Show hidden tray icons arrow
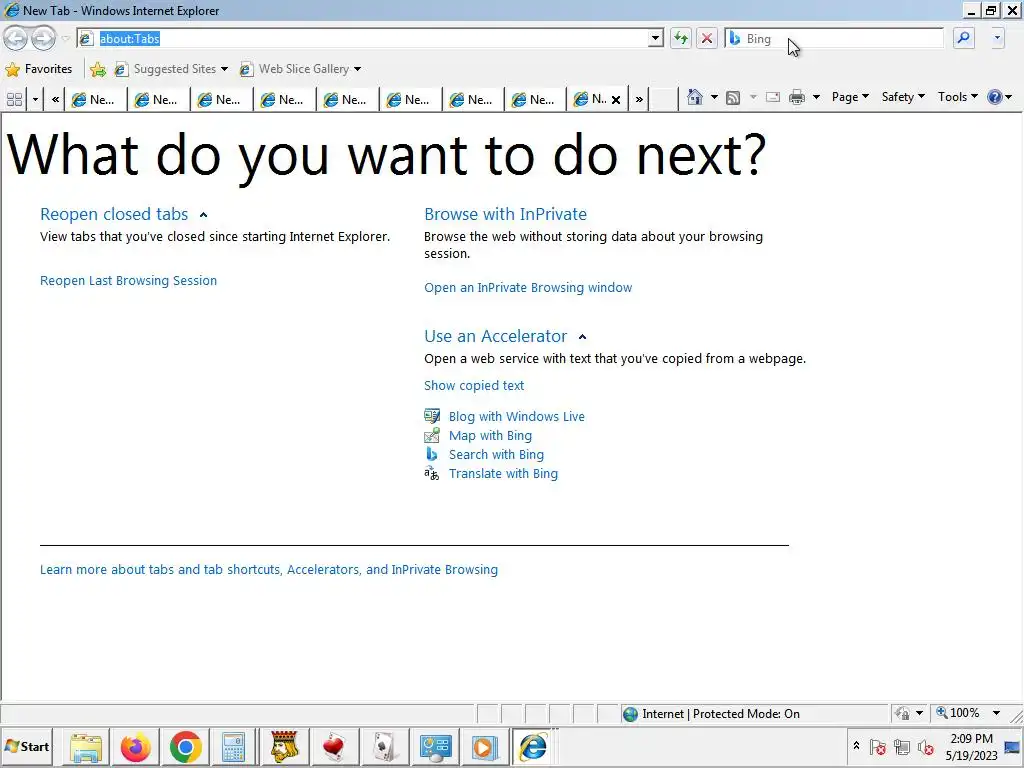Image resolution: width=1024 pixels, height=768 pixels. coord(856,745)
